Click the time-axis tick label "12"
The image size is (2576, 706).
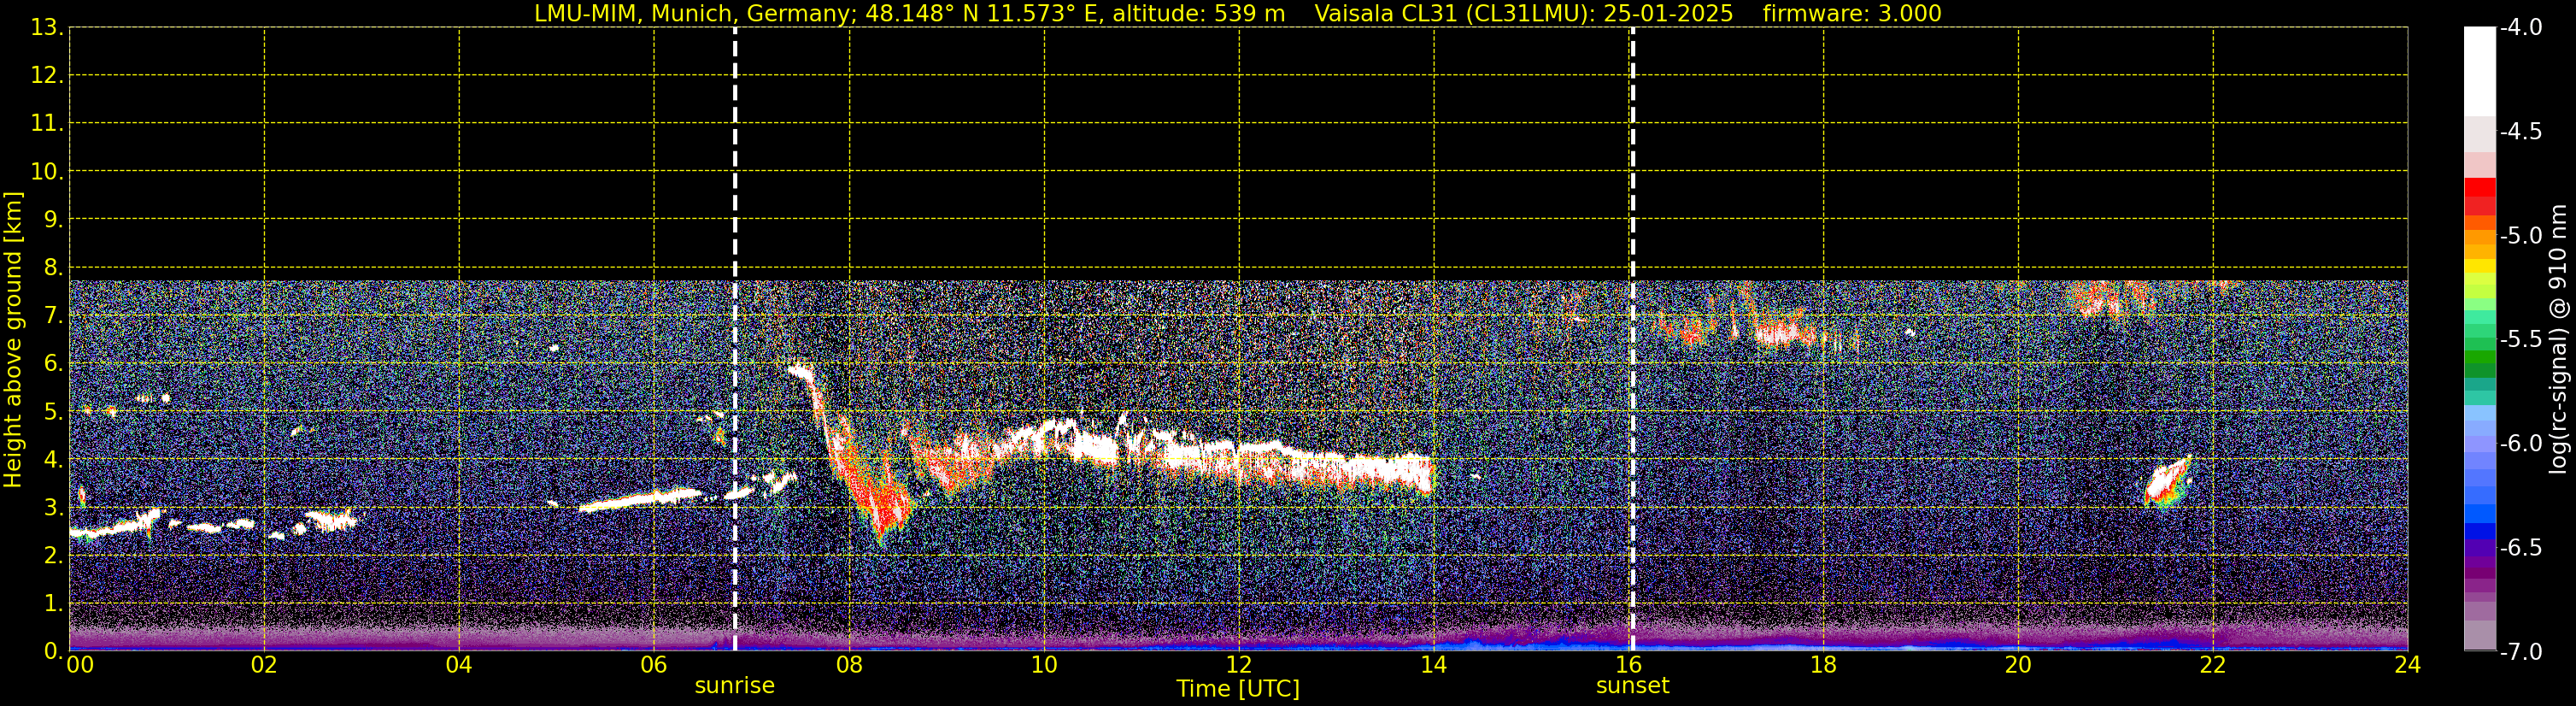1239,665
